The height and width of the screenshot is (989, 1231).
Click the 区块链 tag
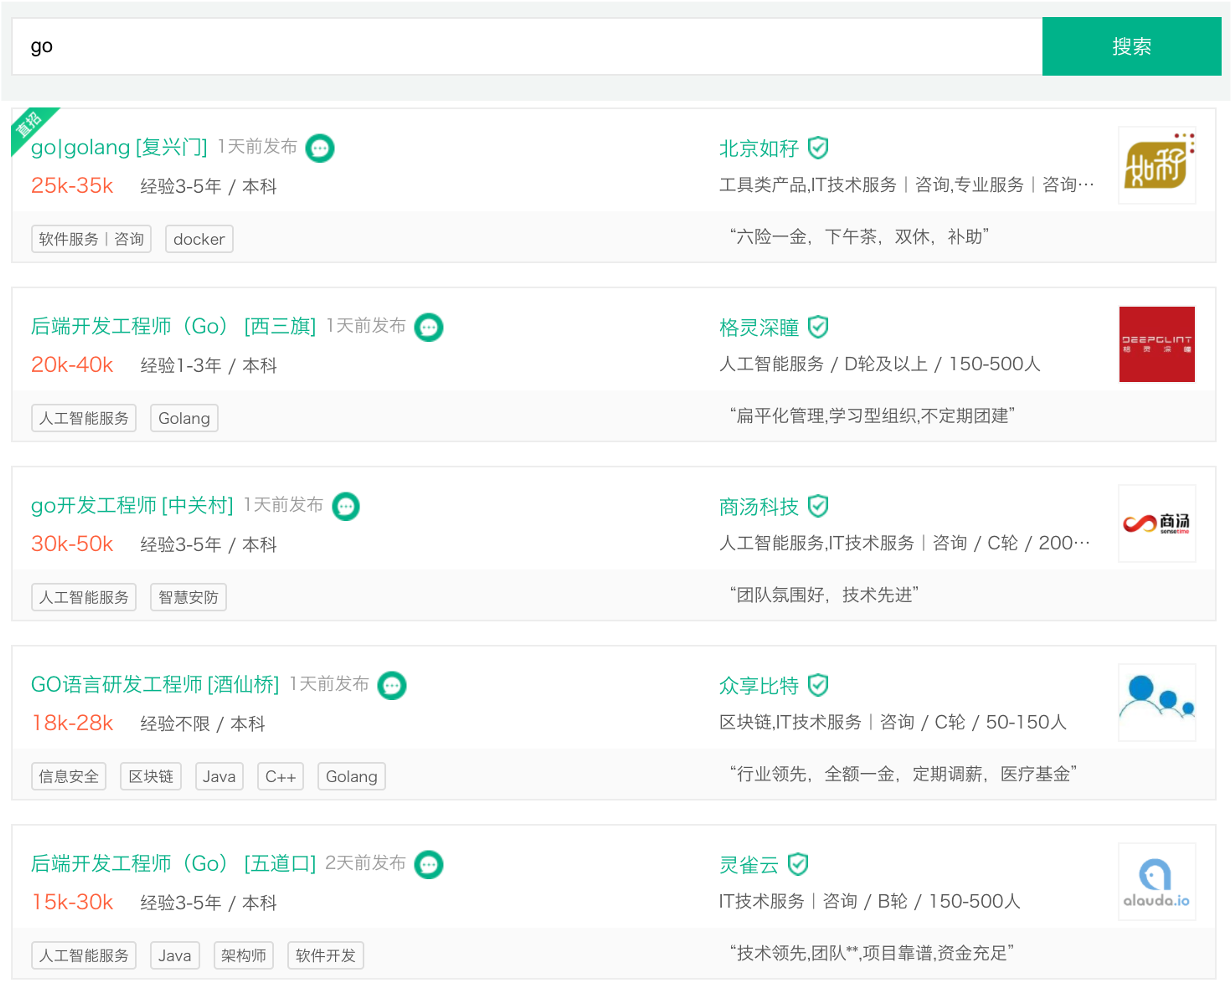(151, 776)
